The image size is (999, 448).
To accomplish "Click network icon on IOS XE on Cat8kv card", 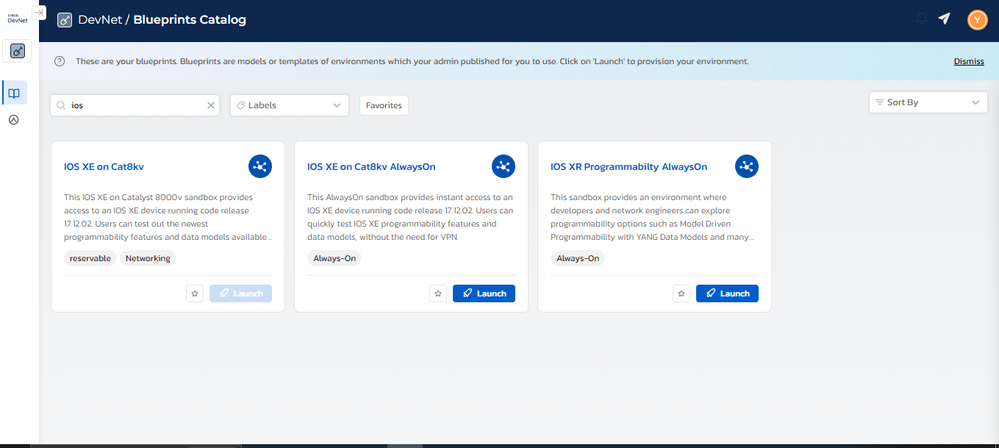I will pyautogui.click(x=260, y=166).
